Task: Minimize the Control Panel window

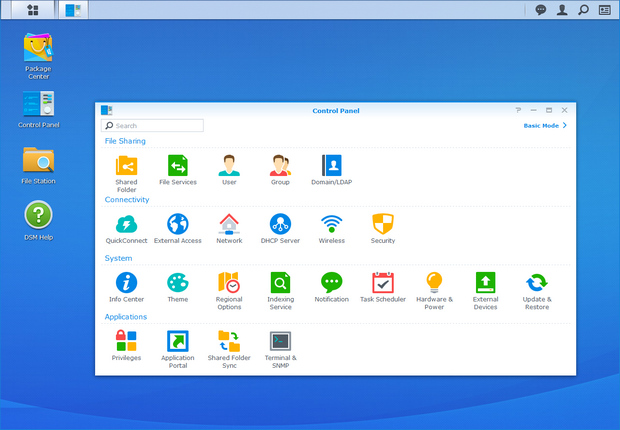Action: tap(533, 110)
